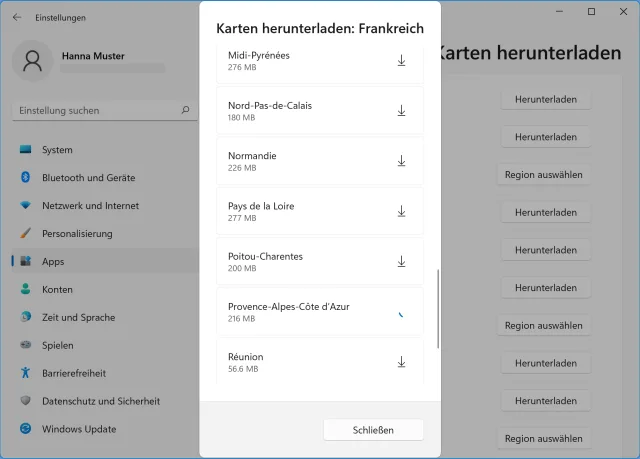The width and height of the screenshot is (640, 459).
Task: Click the second Herunterladen button in background
Action: [546, 137]
